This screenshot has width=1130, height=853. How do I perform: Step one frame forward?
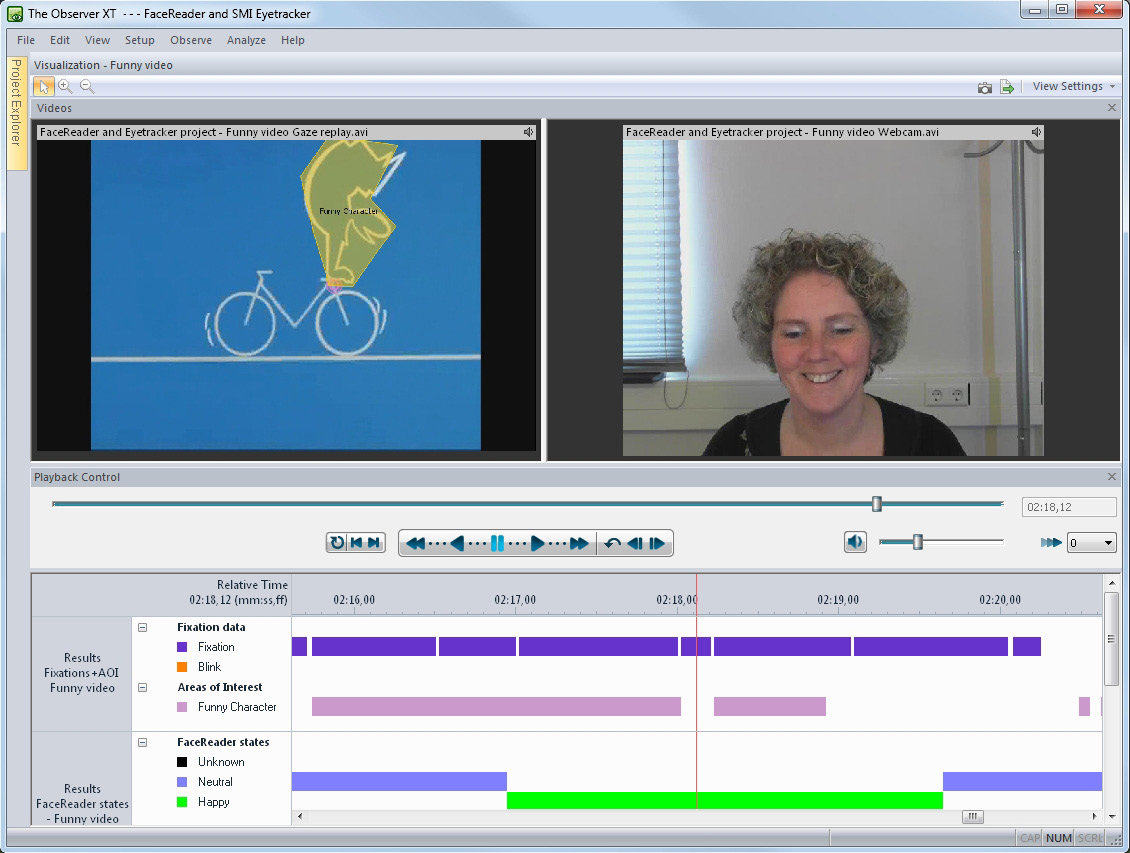[x=657, y=543]
